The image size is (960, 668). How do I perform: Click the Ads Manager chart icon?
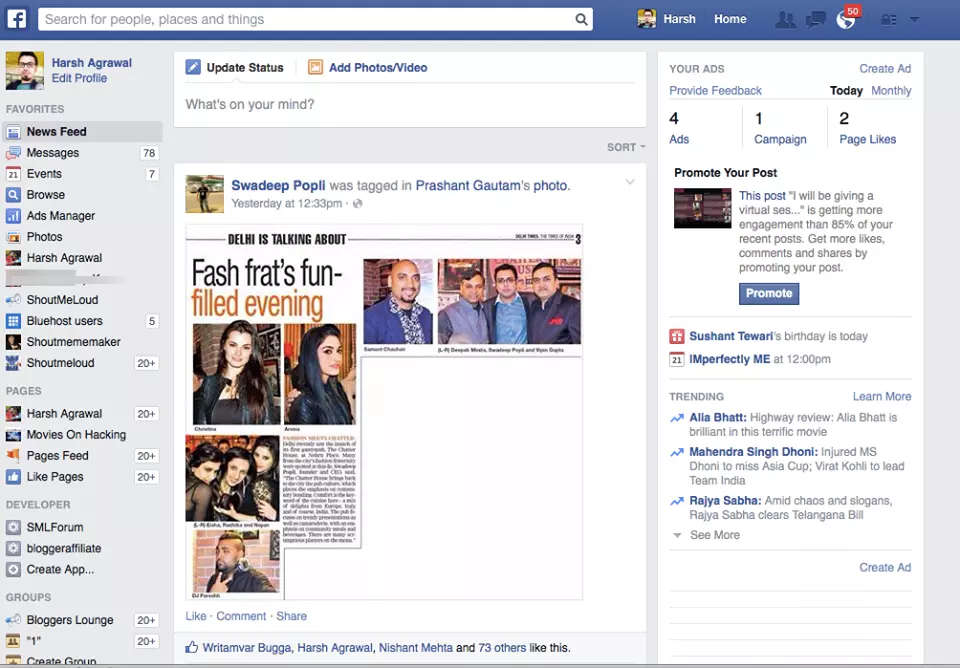point(13,216)
